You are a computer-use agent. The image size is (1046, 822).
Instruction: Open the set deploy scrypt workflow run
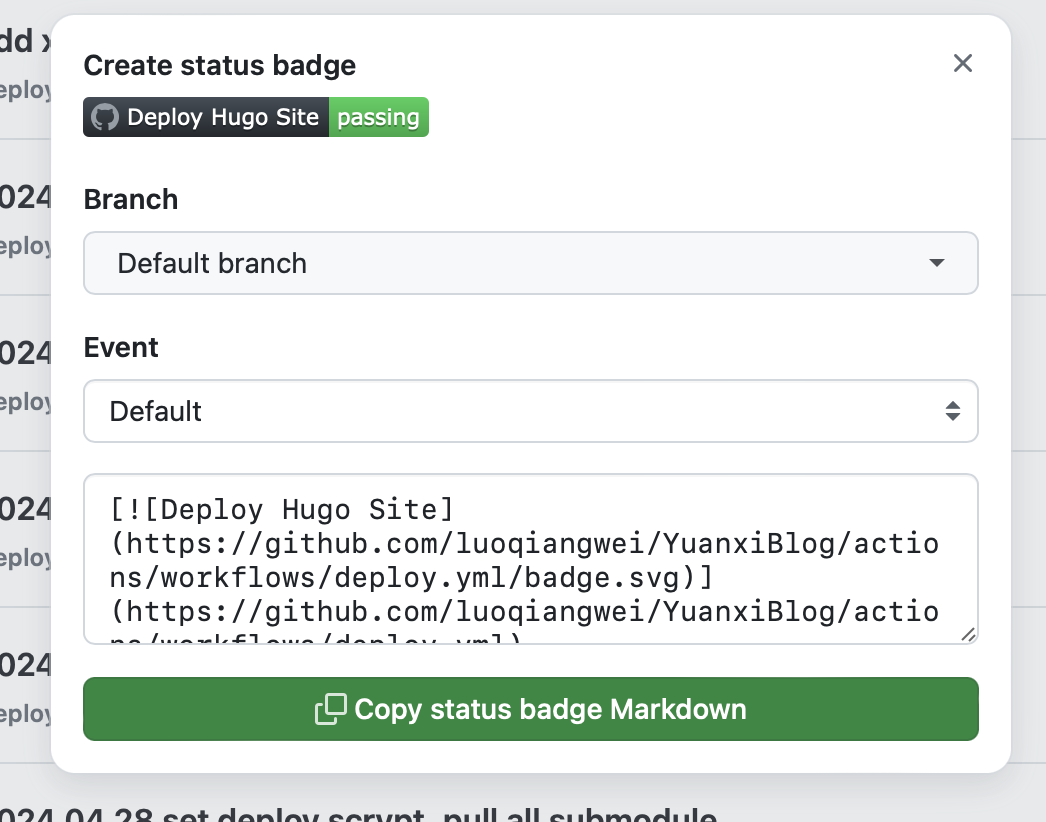tap(360, 812)
